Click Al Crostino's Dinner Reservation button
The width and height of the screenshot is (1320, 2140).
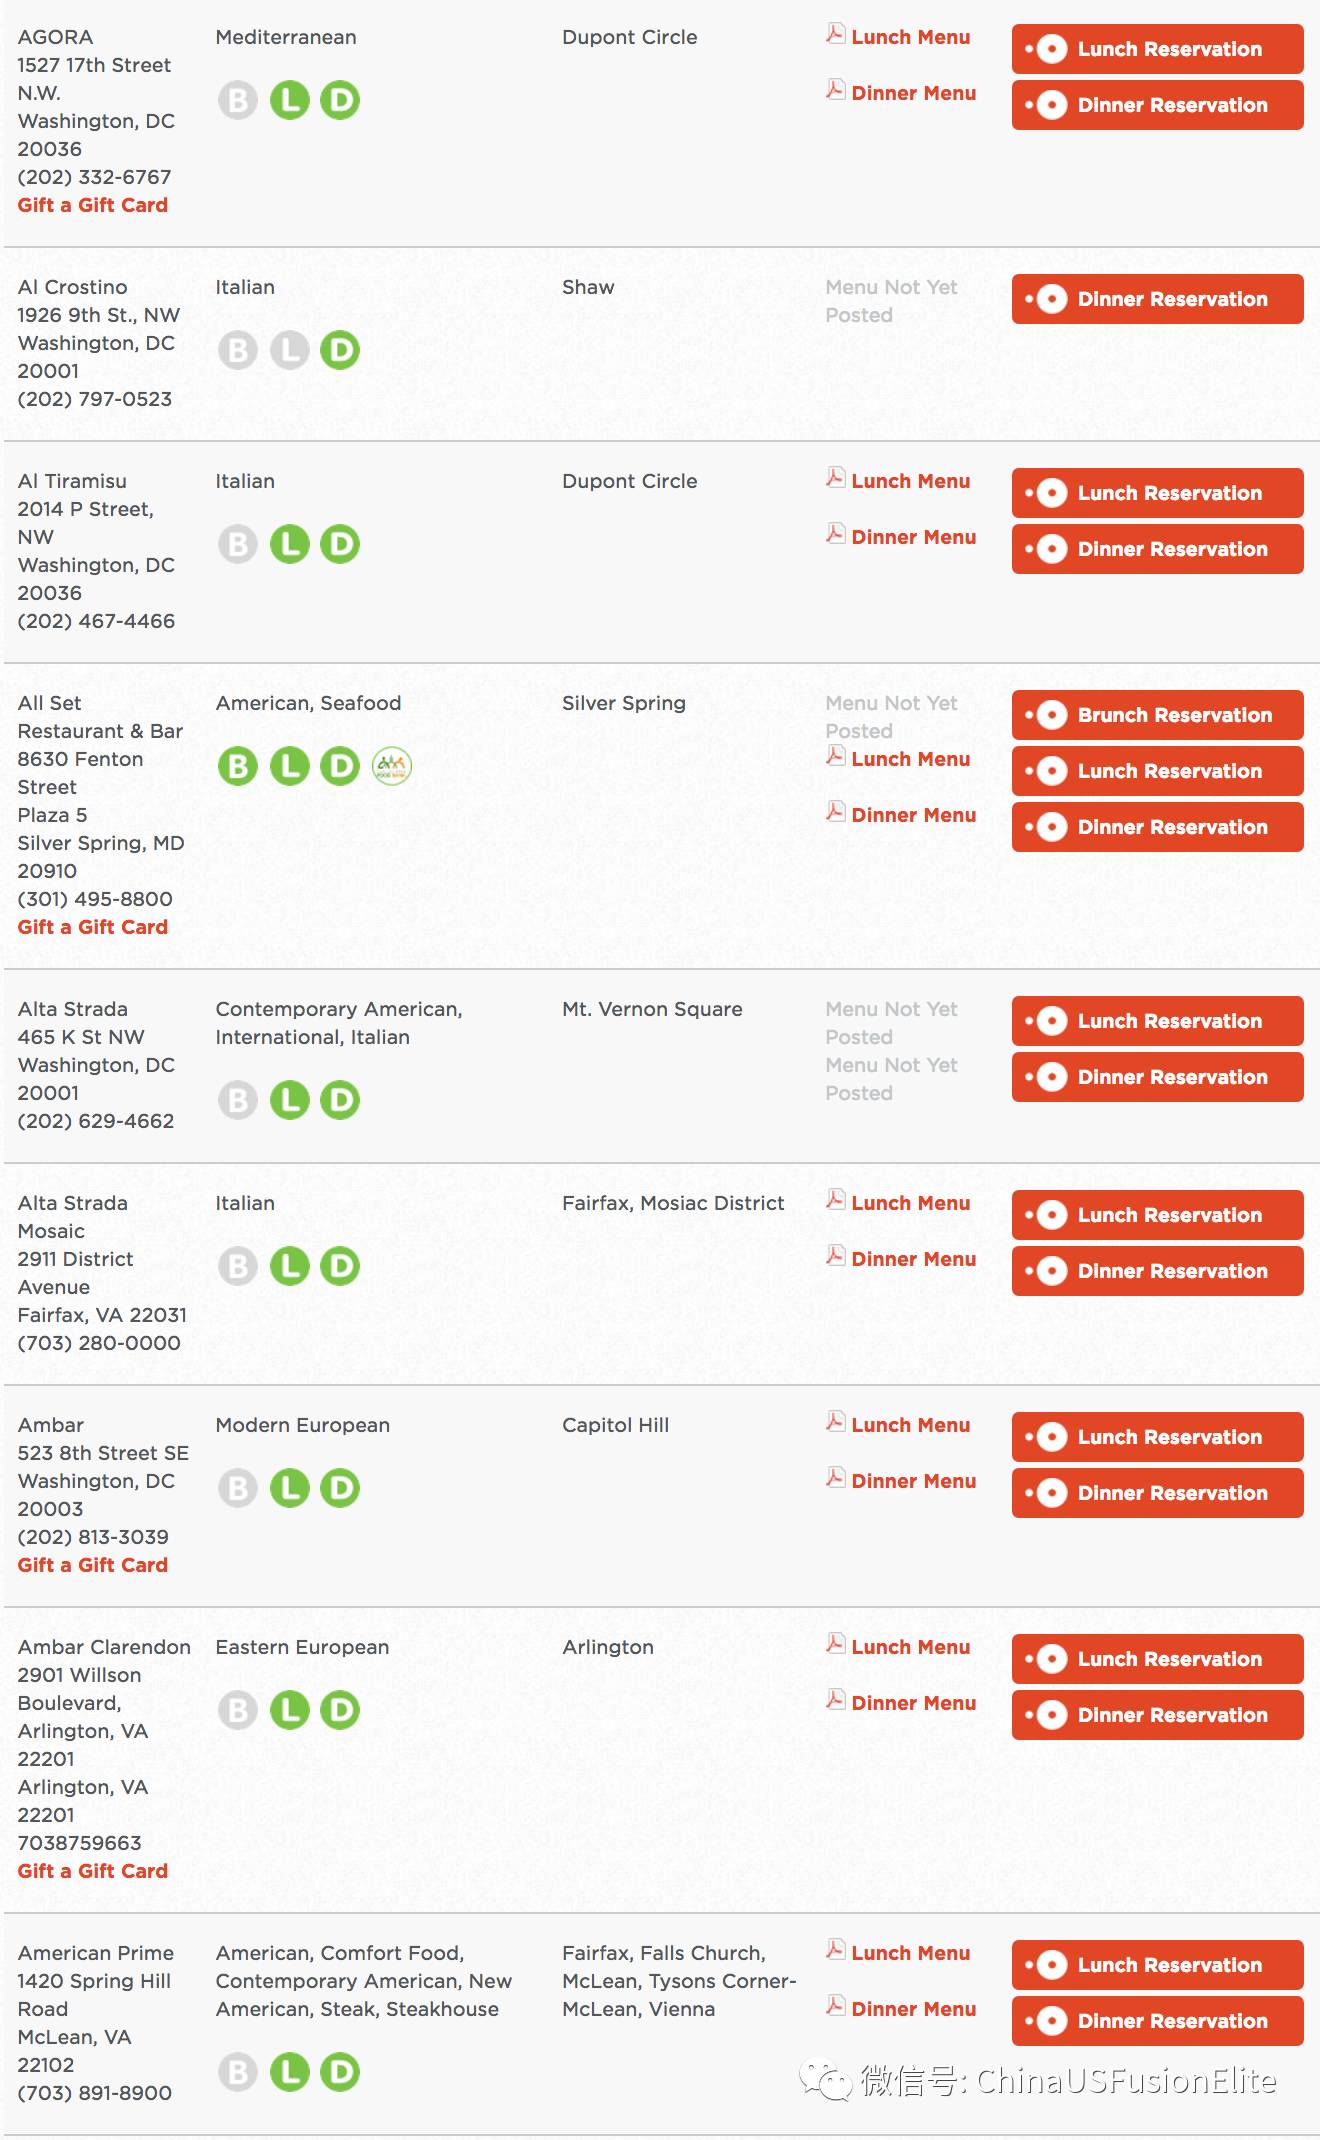point(1158,299)
